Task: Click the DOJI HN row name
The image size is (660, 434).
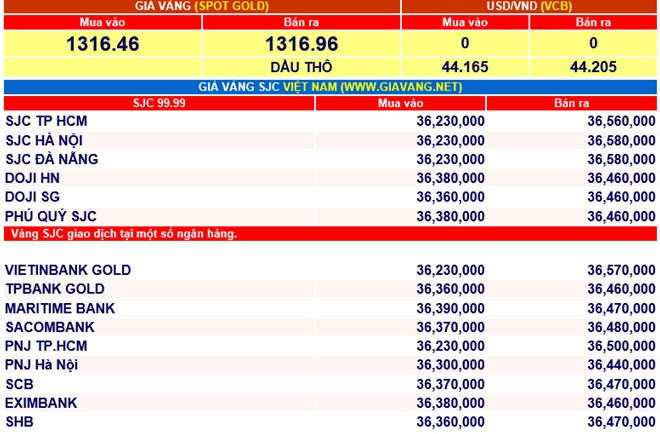Action: (x=32, y=178)
